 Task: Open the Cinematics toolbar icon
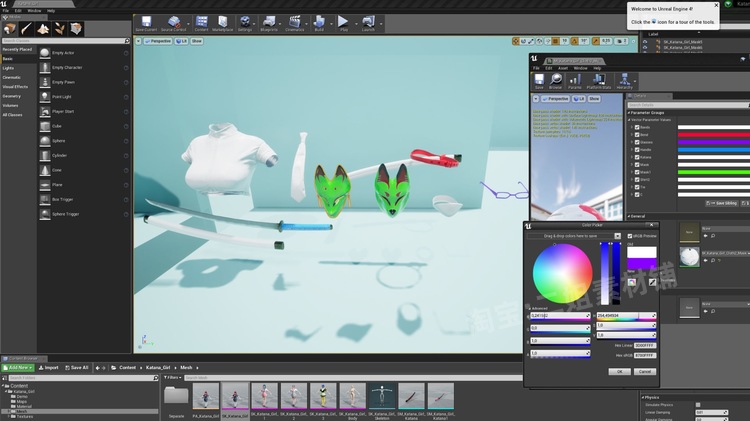[x=295, y=23]
